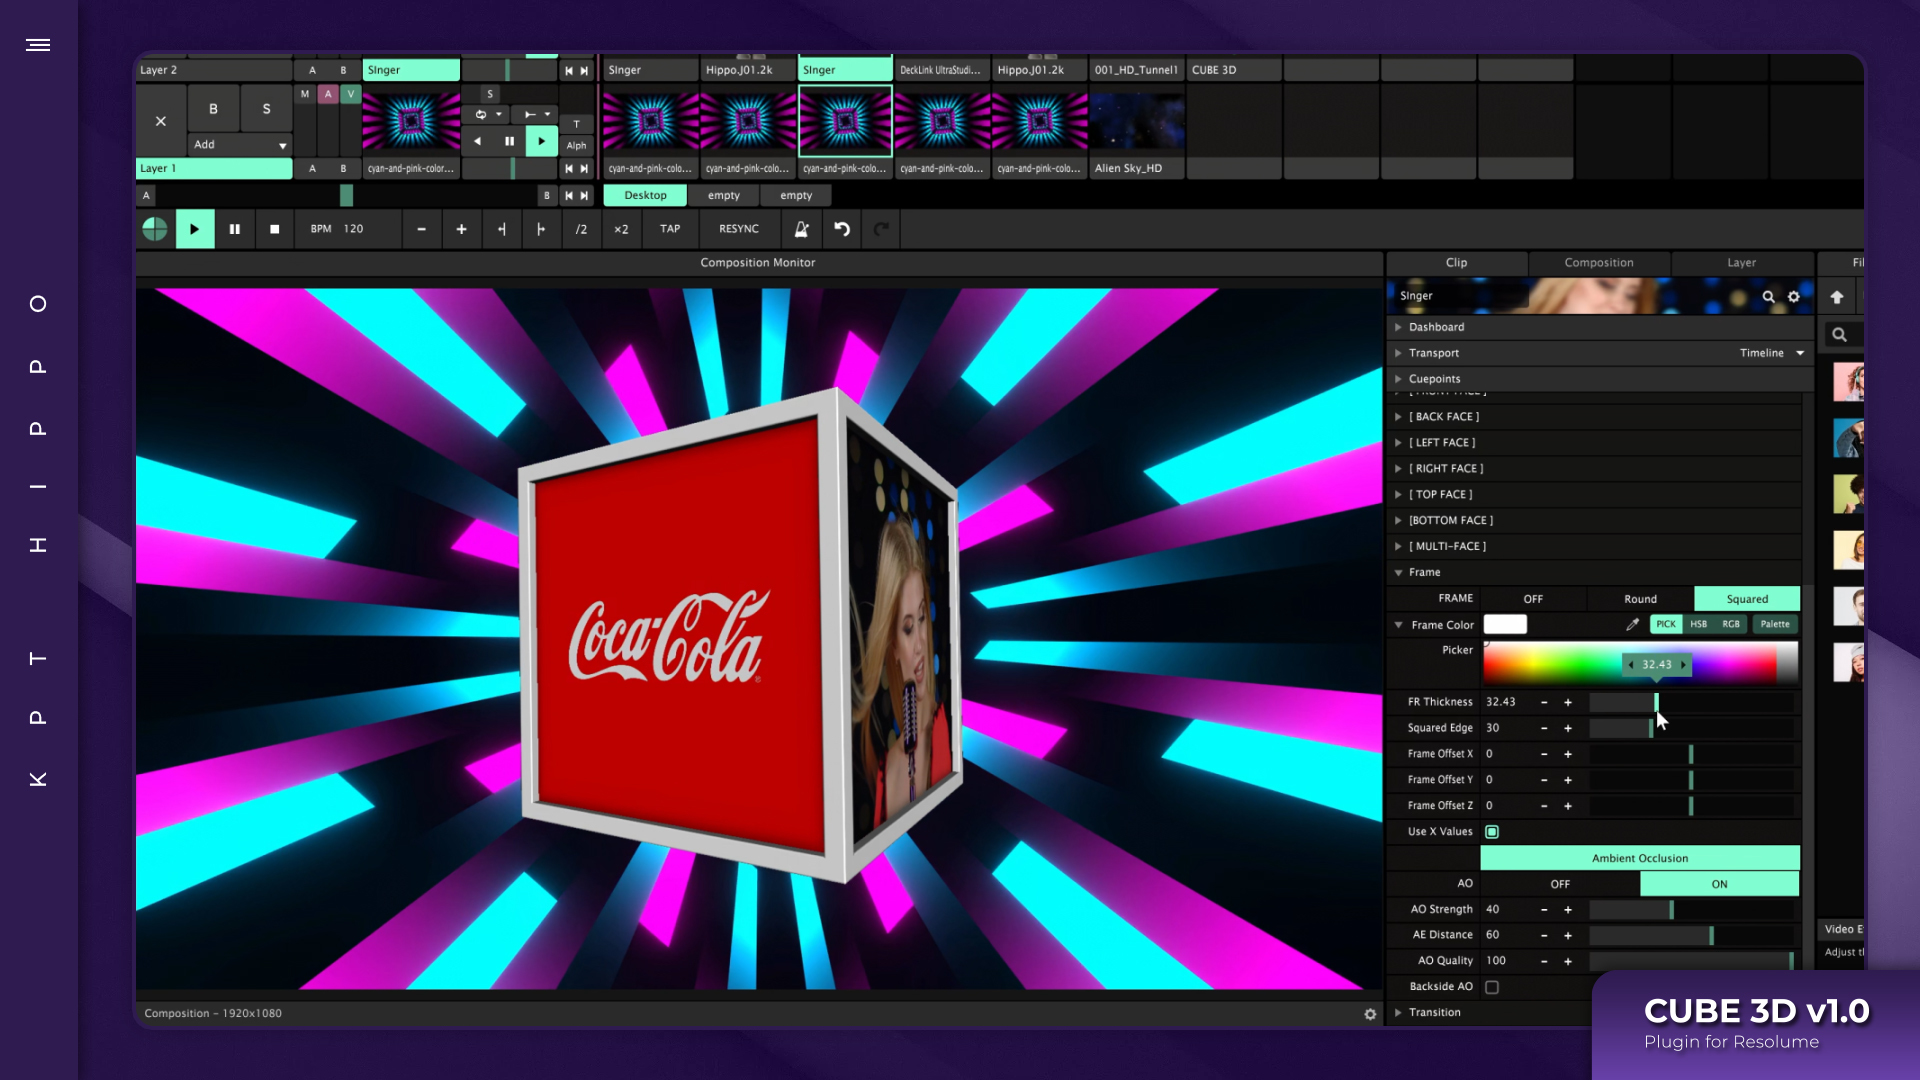Screen dimensions: 1920x1080
Task: Set FRAME to Round
Action: (x=1640, y=599)
